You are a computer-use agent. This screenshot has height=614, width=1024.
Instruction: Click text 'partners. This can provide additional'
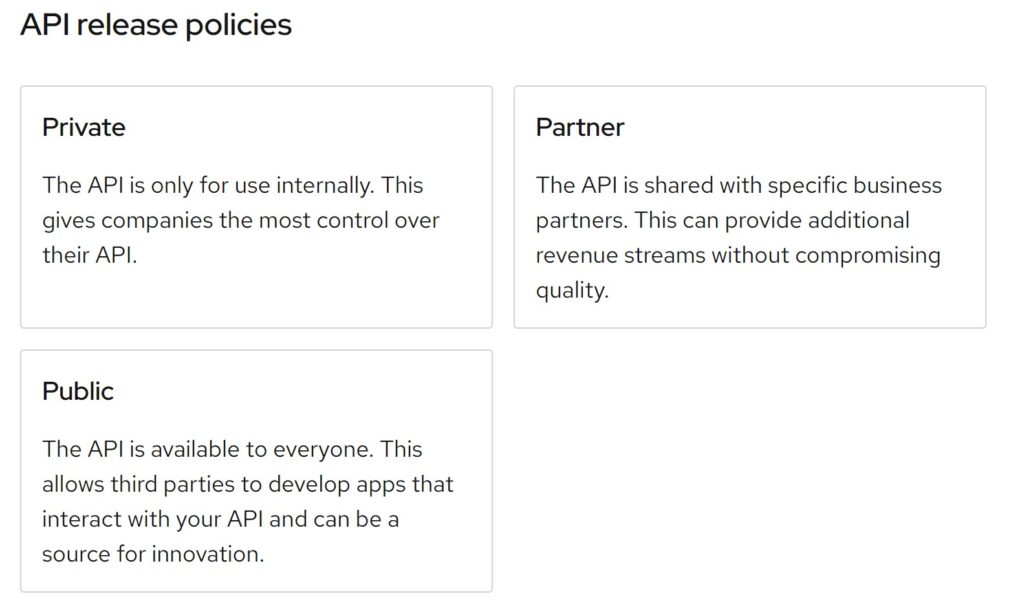pos(722,221)
